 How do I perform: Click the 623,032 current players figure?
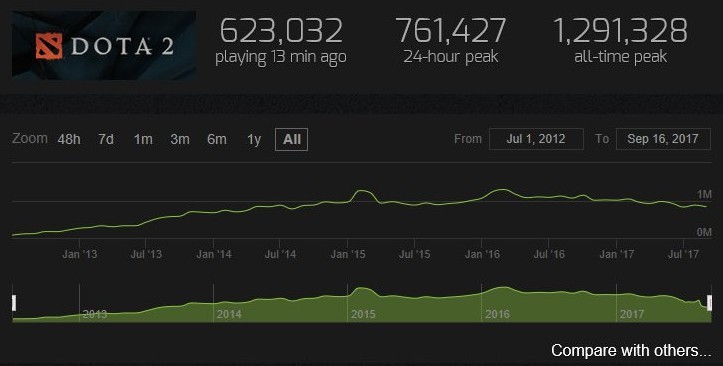point(281,31)
